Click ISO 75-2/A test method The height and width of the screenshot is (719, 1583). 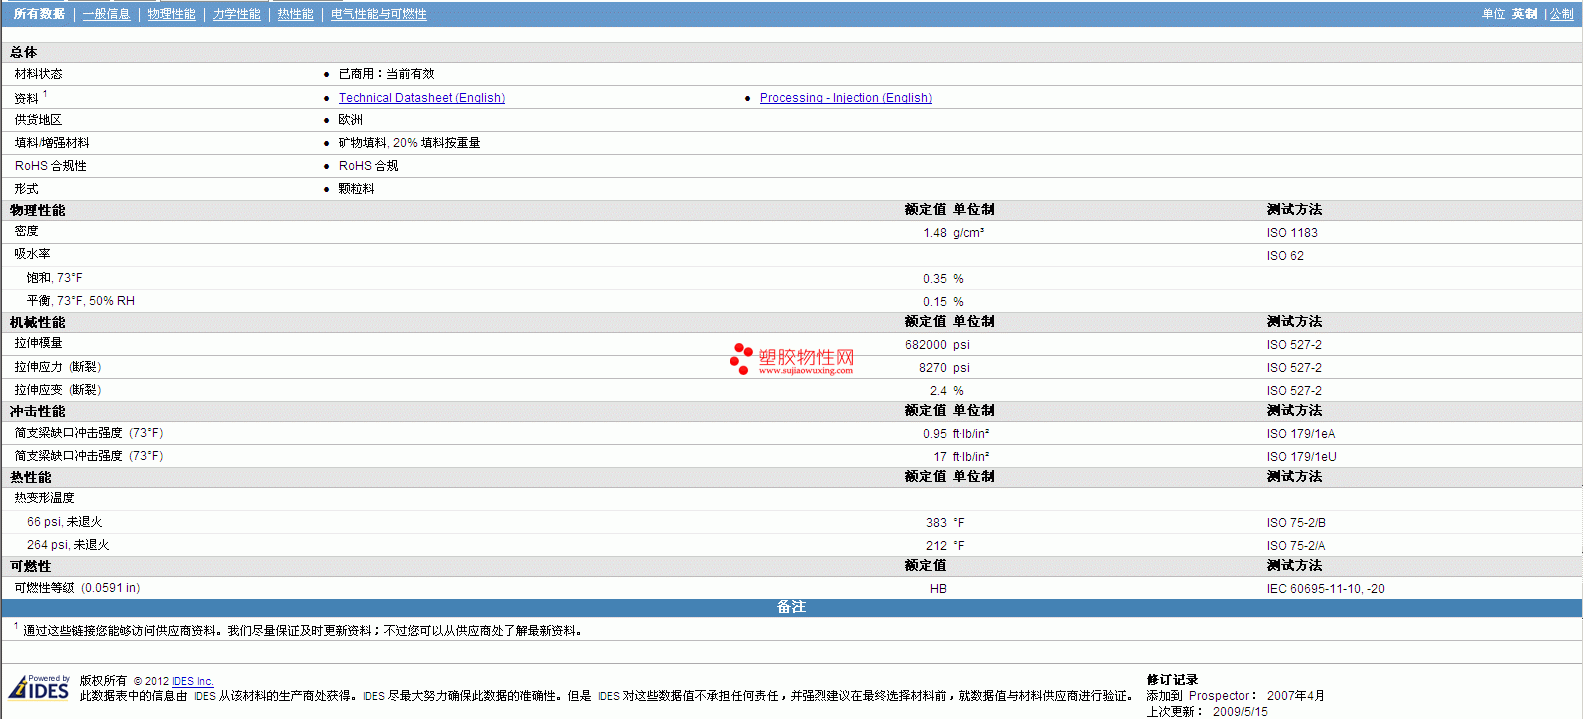[x=1296, y=546]
